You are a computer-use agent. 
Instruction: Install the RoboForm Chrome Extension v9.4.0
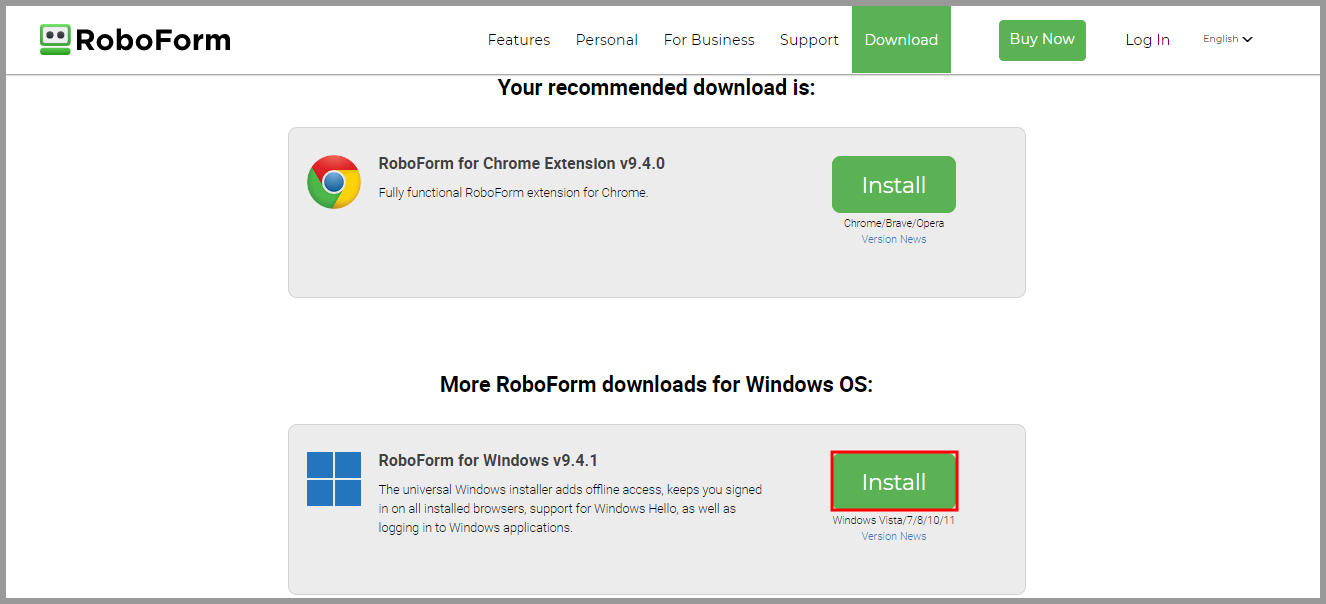click(893, 184)
